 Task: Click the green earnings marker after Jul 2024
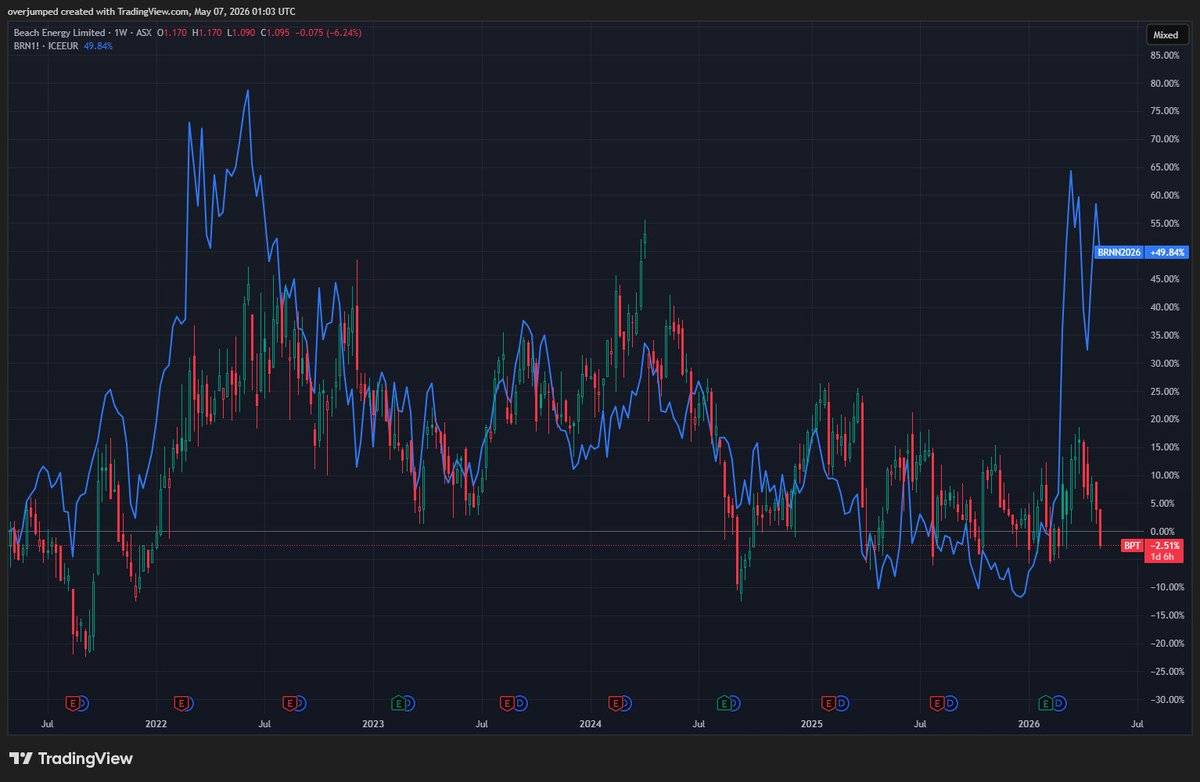pos(724,703)
